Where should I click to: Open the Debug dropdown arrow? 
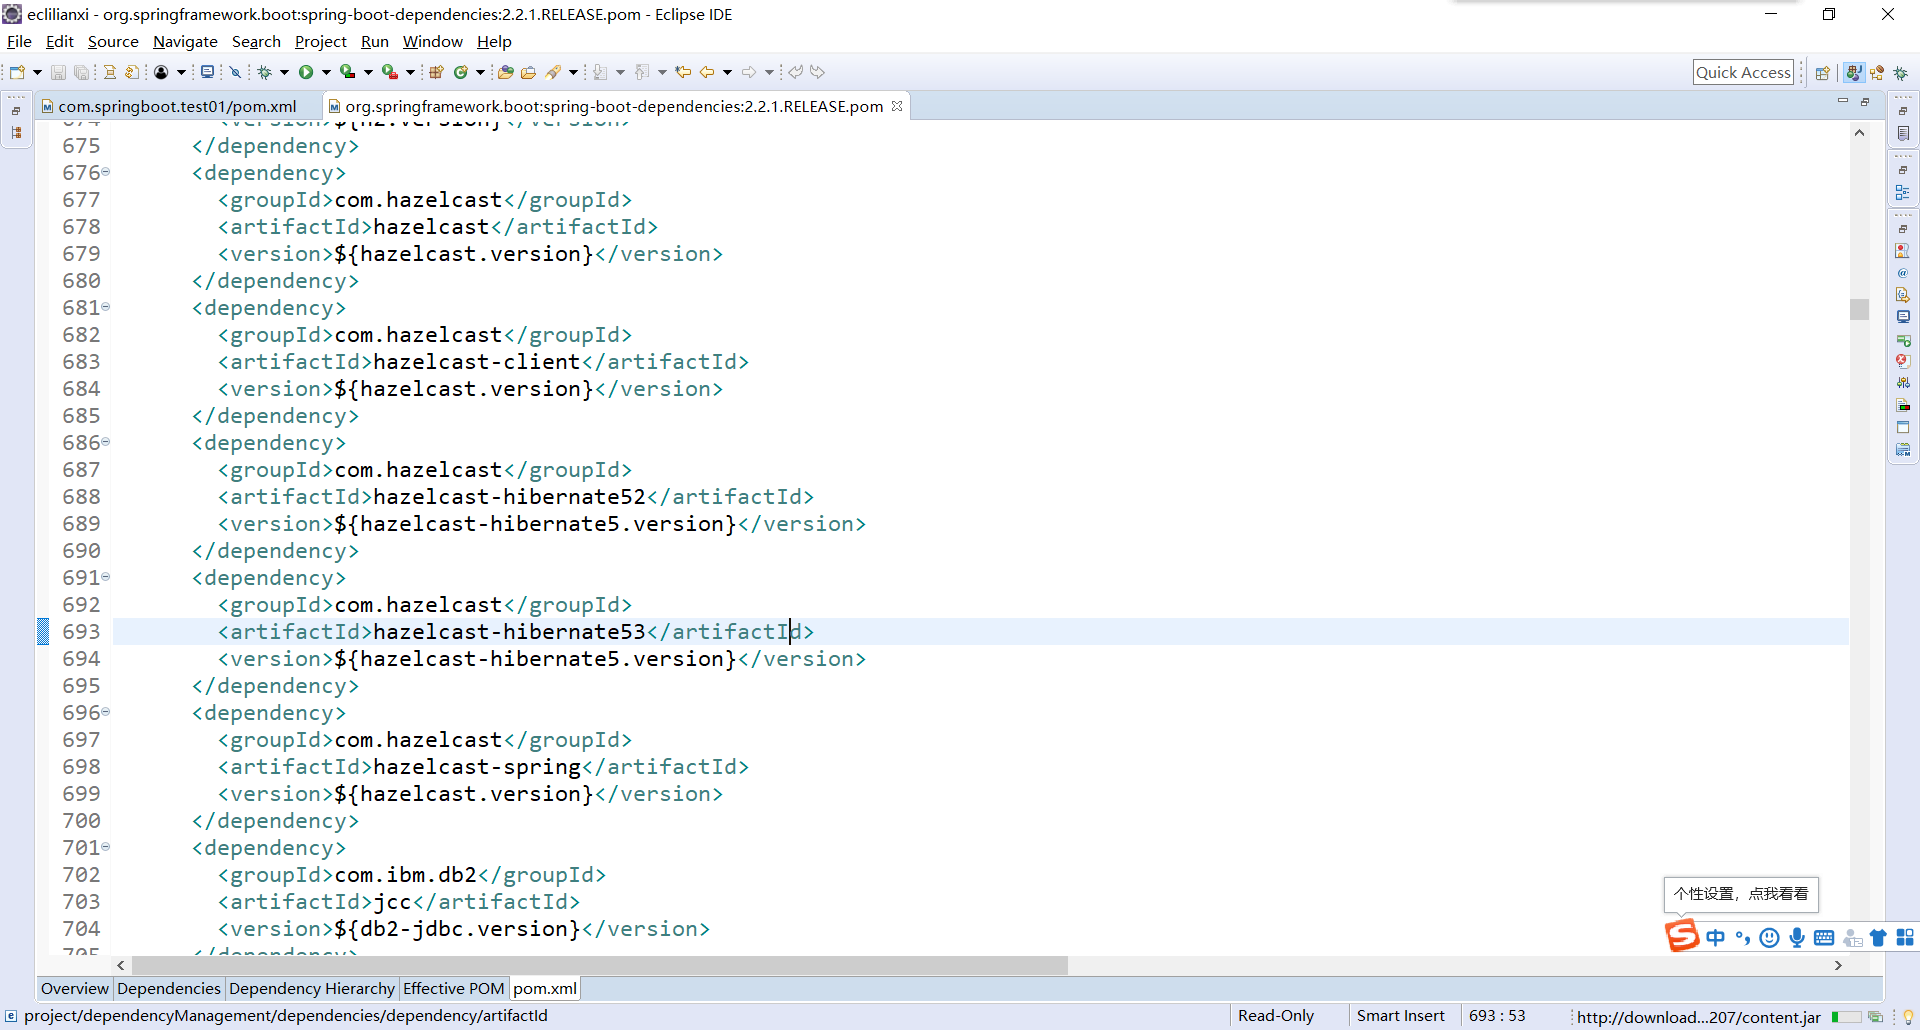click(x=284, y=72)
